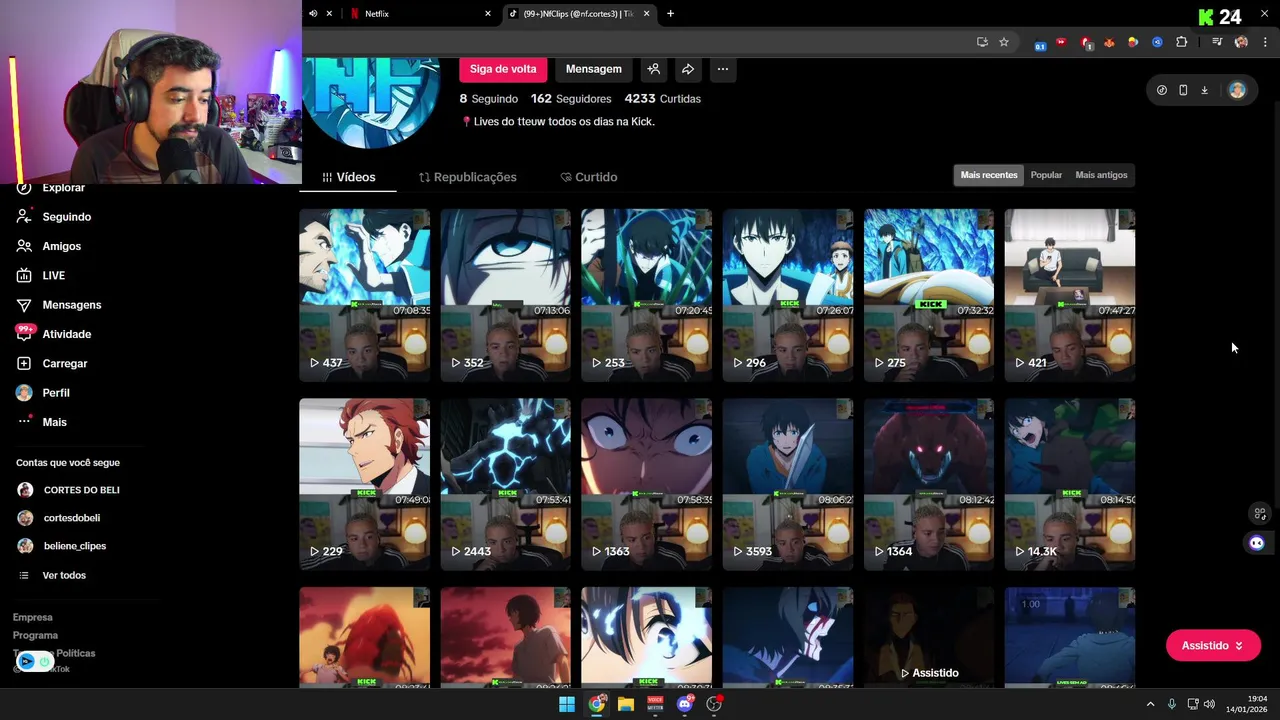The width and height of the screenshot is (1280, 720).
Task: Click the add friend icon beside Mensagem
Action: 653,69
